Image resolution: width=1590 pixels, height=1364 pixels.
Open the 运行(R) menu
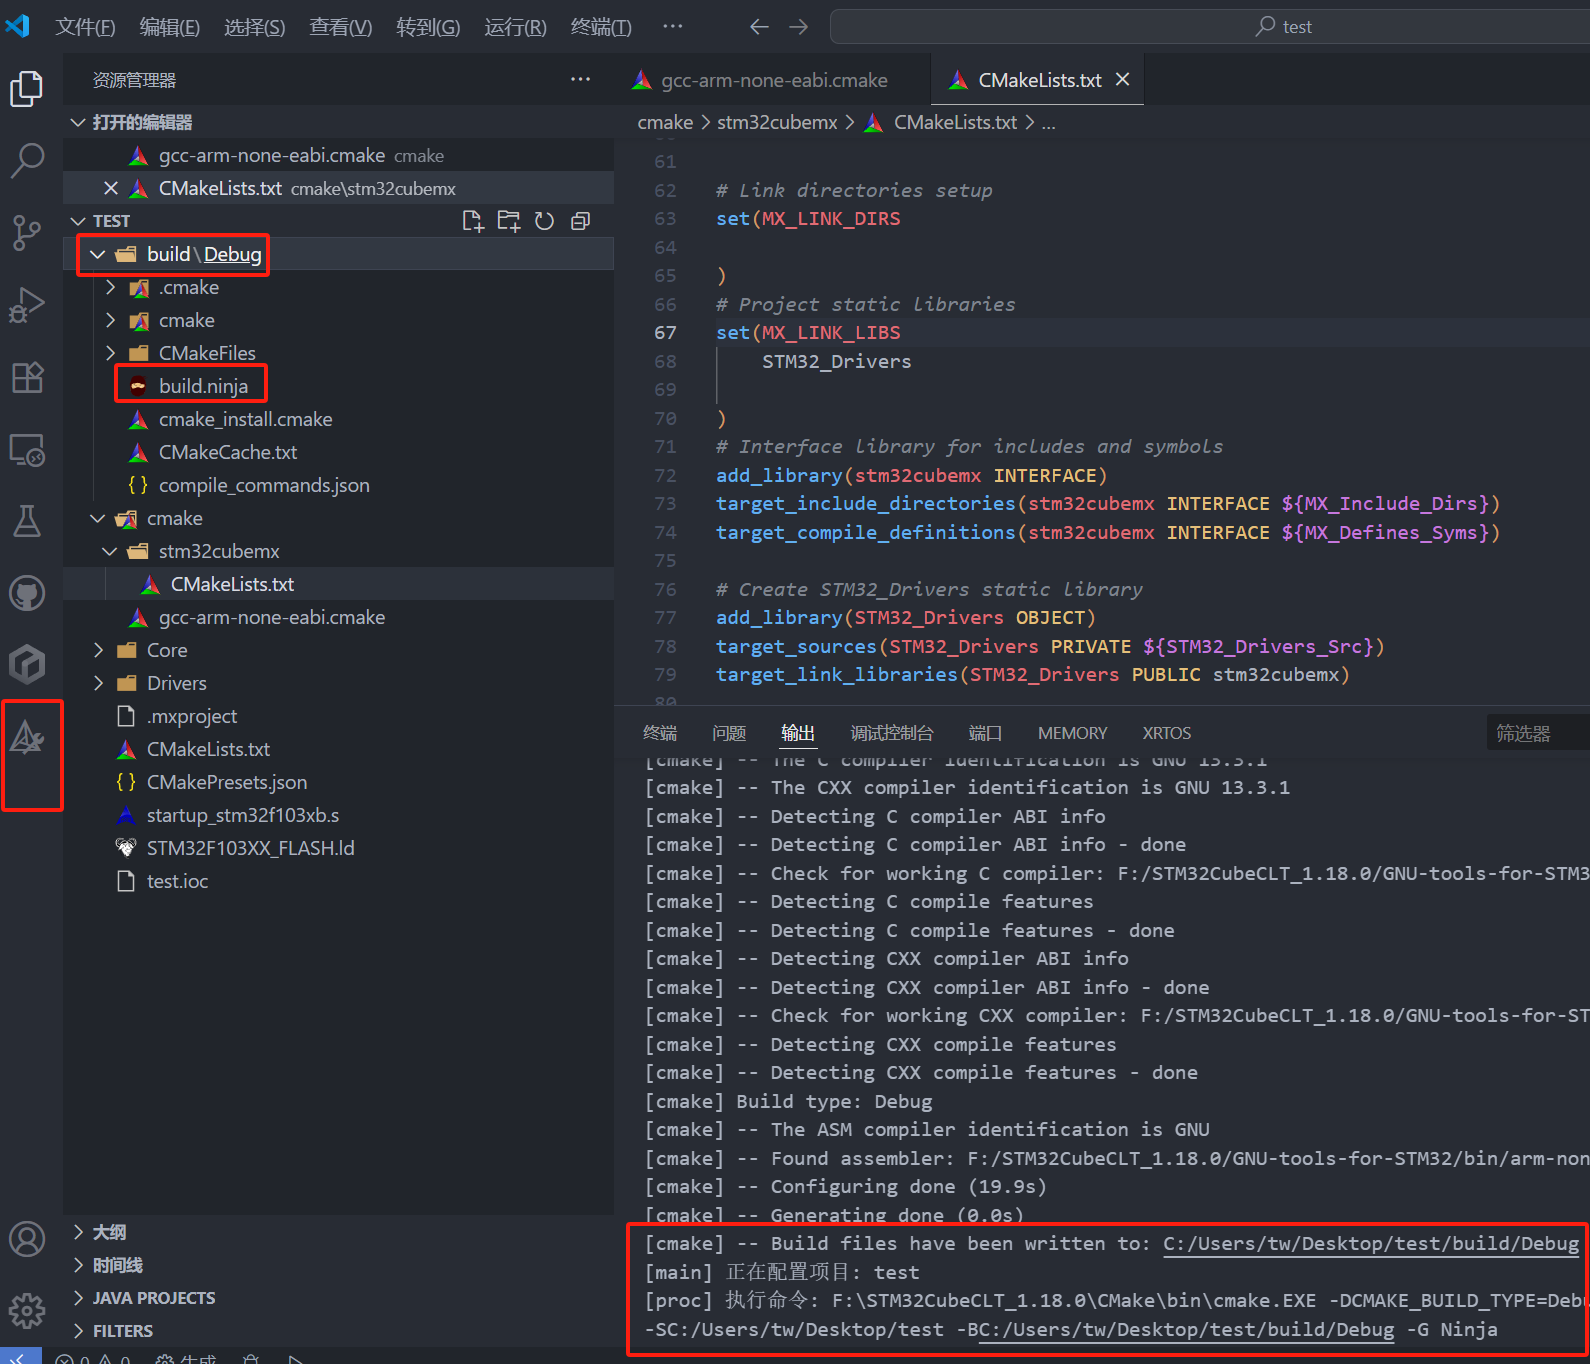tap(515, 27)
